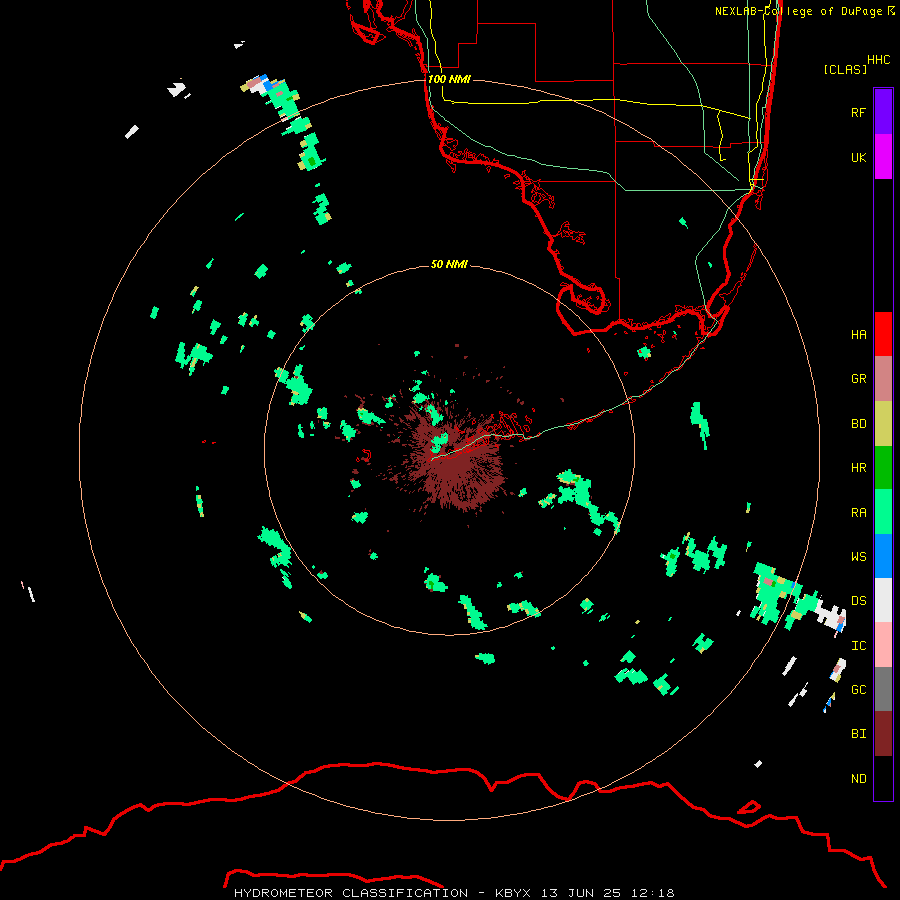The width and height of the screenshot is (900, 900).
Task: Click the RF purple legend swatch
Action: coord(883,111)
